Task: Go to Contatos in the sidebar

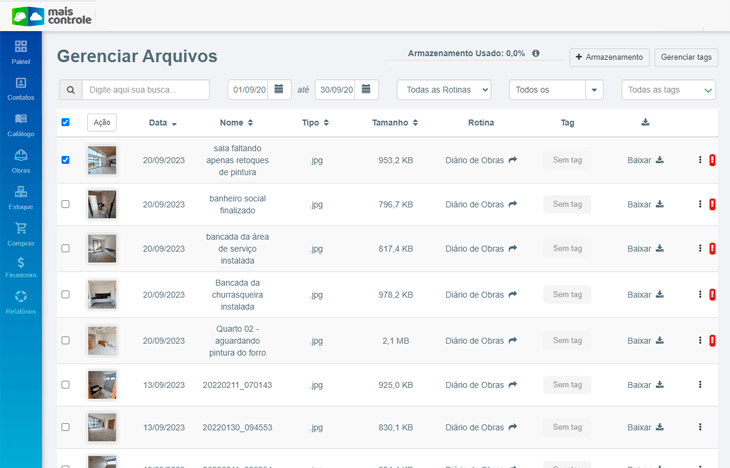Action: (x=21, y=87)
